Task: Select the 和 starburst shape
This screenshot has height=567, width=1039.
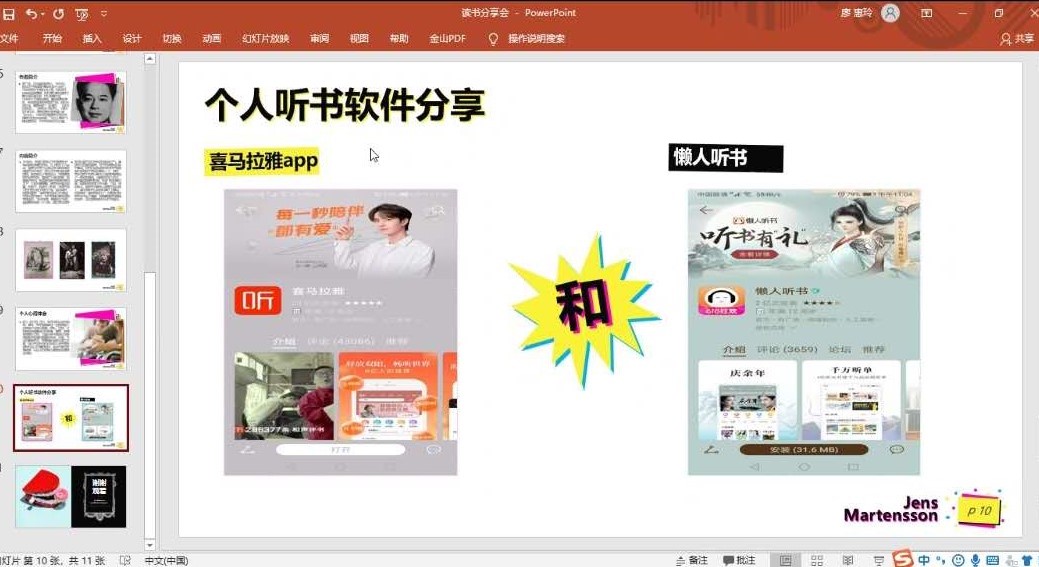Action: pos(584,310)
